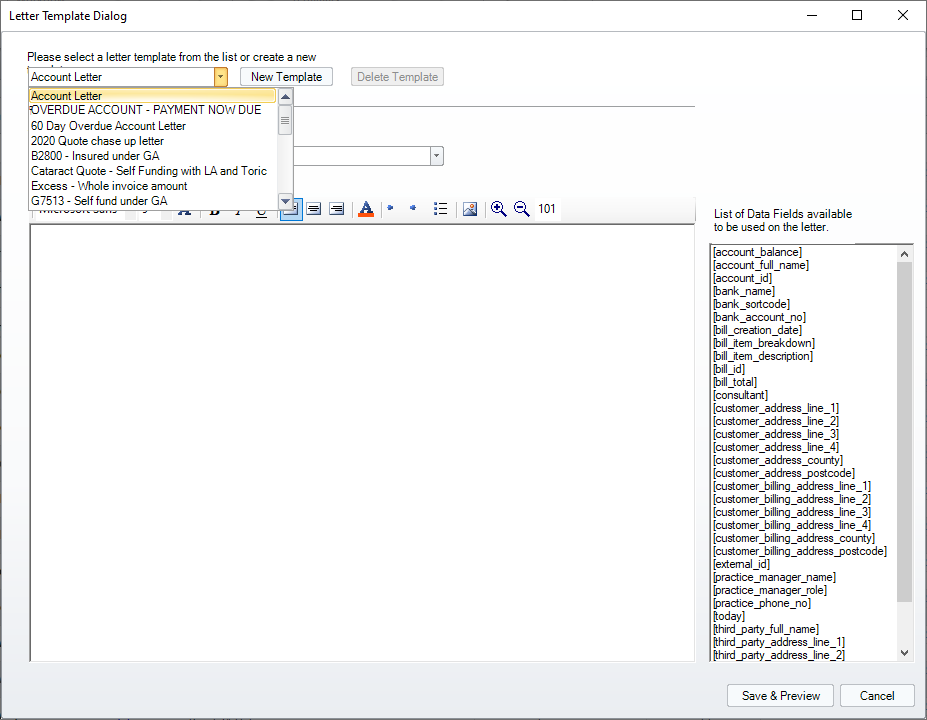Viewport: 927px width, 720px height.
Task: Click the data fields list scroll-down arrow
Action: pos(905,652)
